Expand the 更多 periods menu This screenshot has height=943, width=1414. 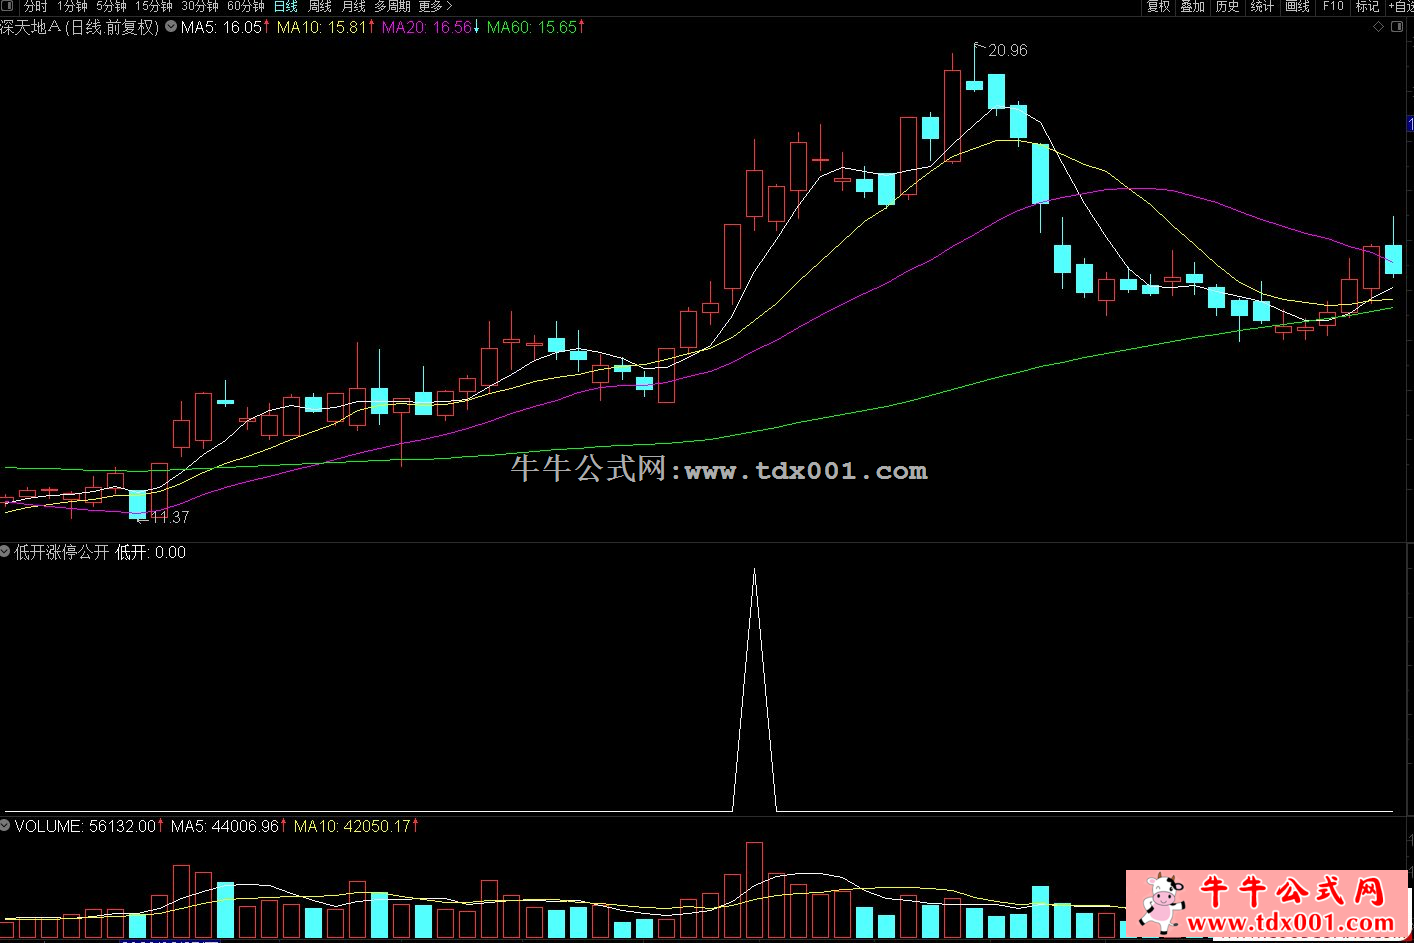(436, 6)
